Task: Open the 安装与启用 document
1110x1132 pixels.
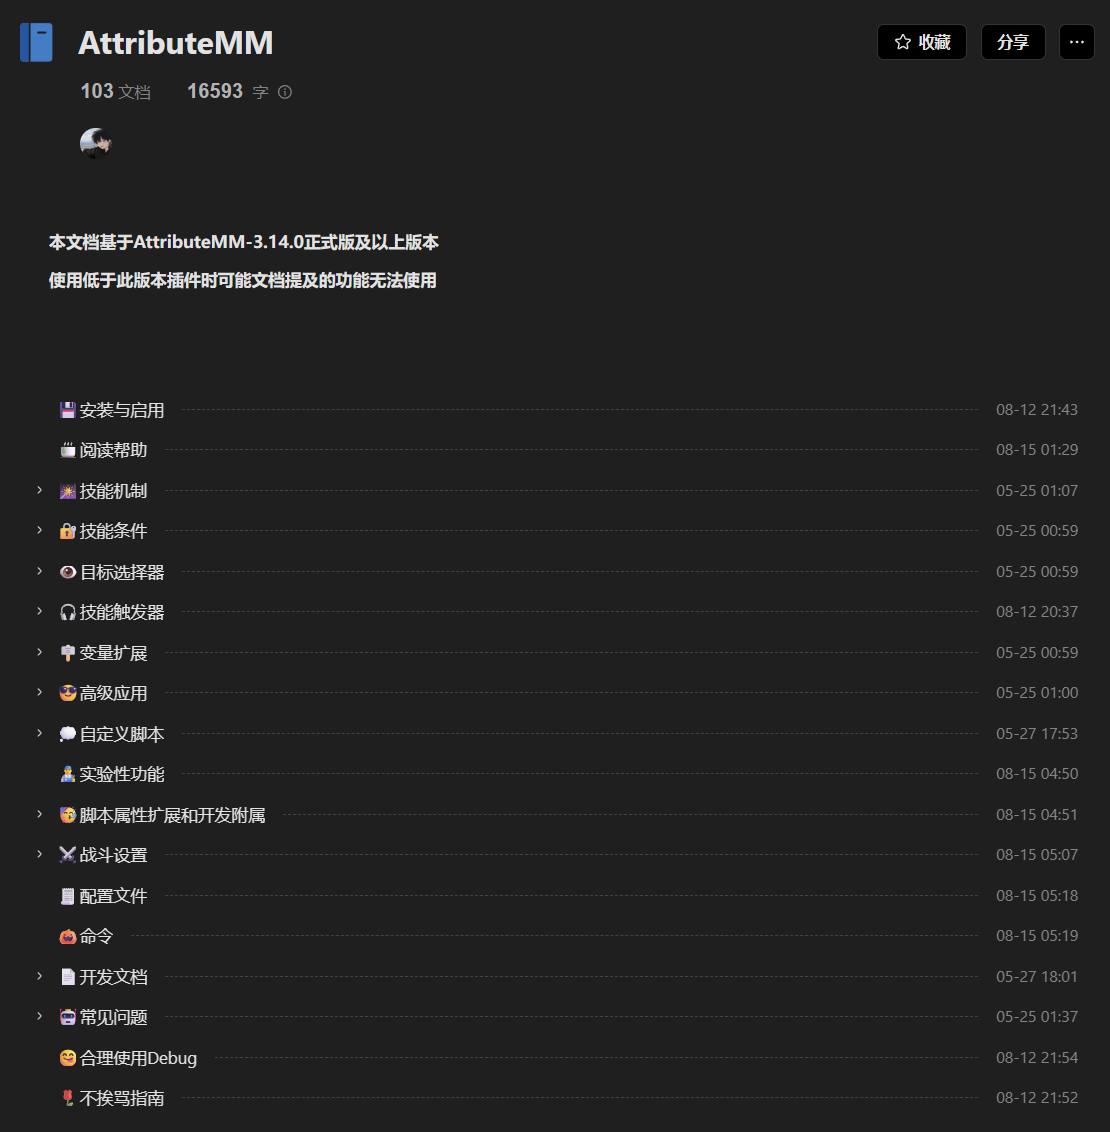Action: click(x=122, y=410)
